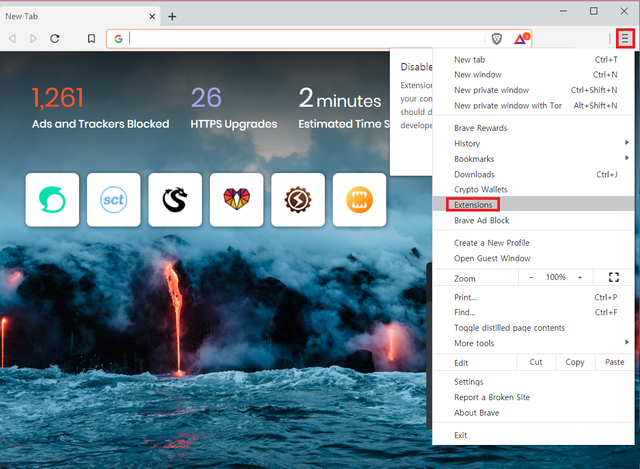Click the Google icon in address bar
This screenshot has width=640, height=469.
(x=118, y=39)
